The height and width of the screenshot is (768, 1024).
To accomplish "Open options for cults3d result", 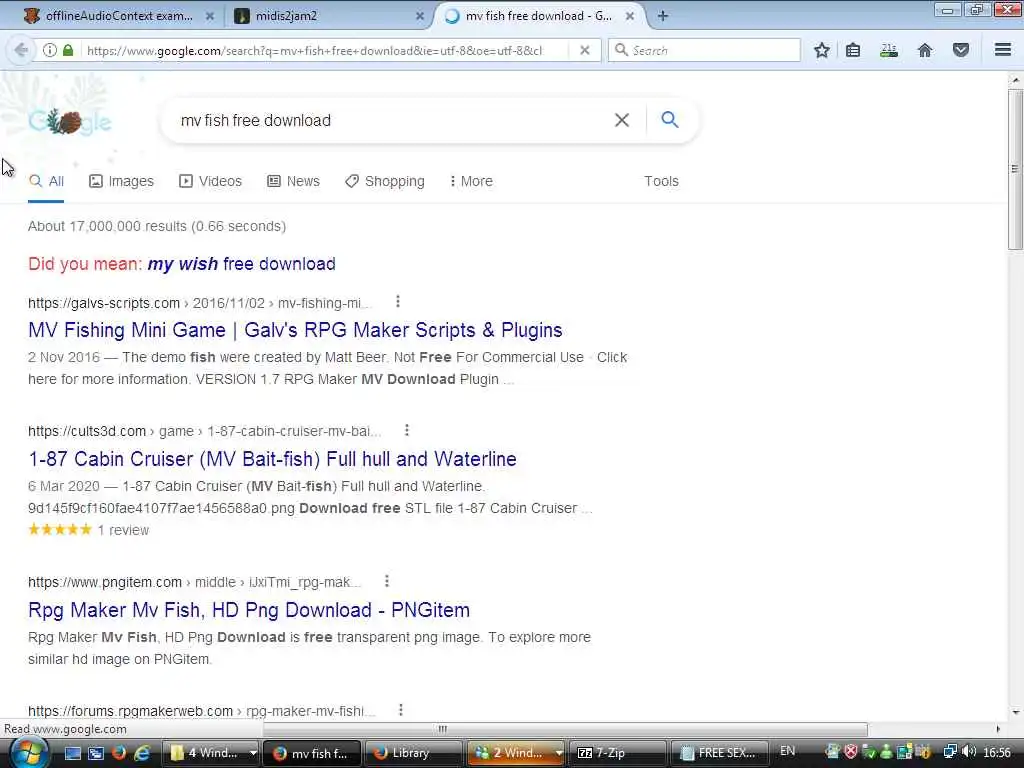I will [407, 430].
